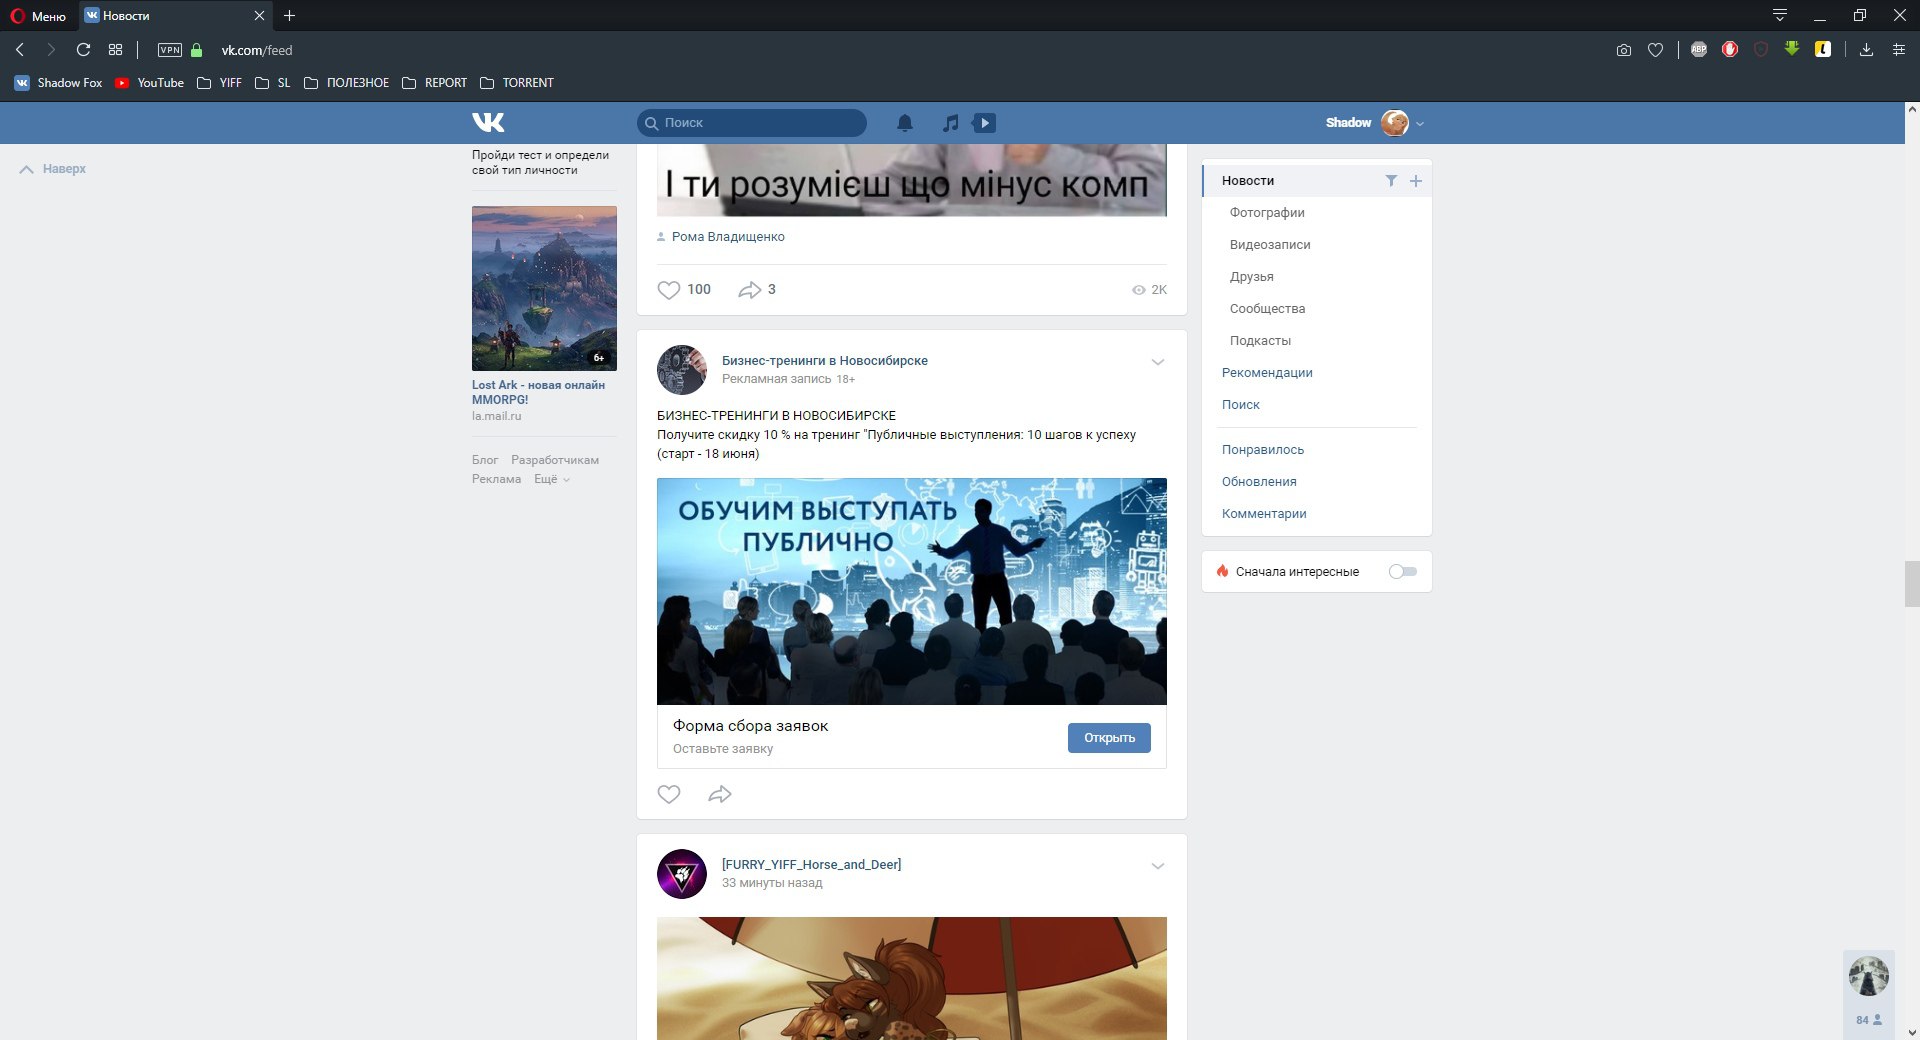Click the page vertical scrollbar thumb
Screen dimensions: 1920x1040
coord(1912,584)
